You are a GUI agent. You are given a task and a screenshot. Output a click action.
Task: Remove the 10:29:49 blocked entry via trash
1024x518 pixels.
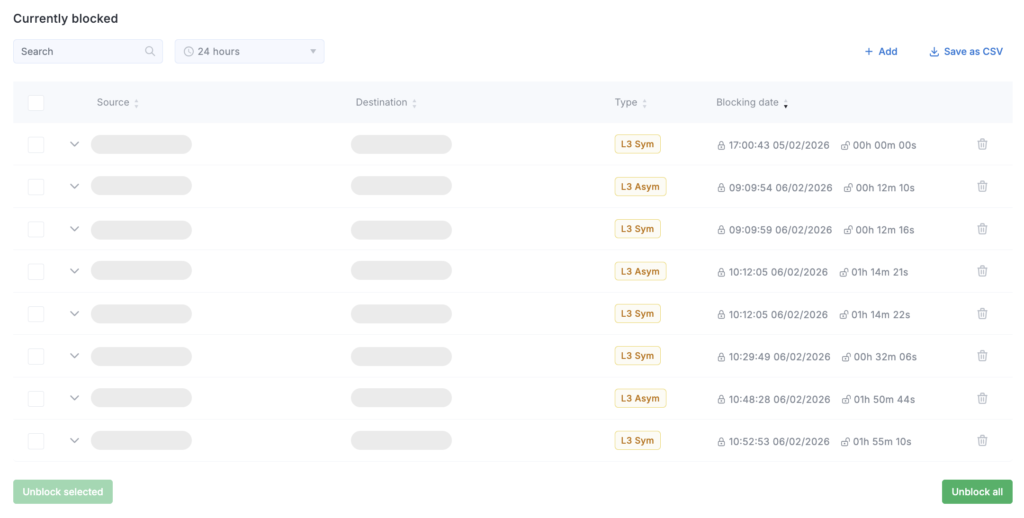tap(982, 356)
